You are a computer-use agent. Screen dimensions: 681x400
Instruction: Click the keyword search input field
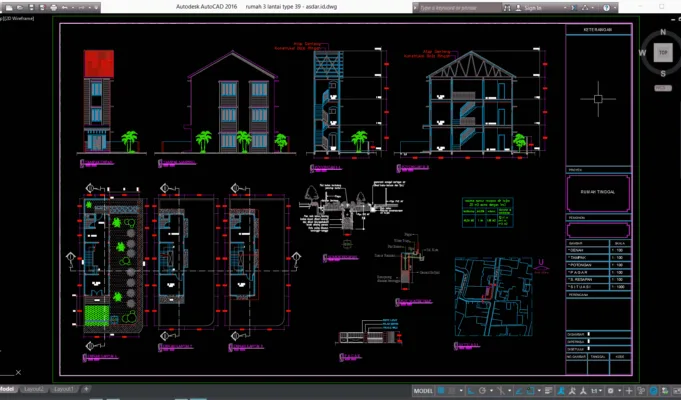click(461, 8)
